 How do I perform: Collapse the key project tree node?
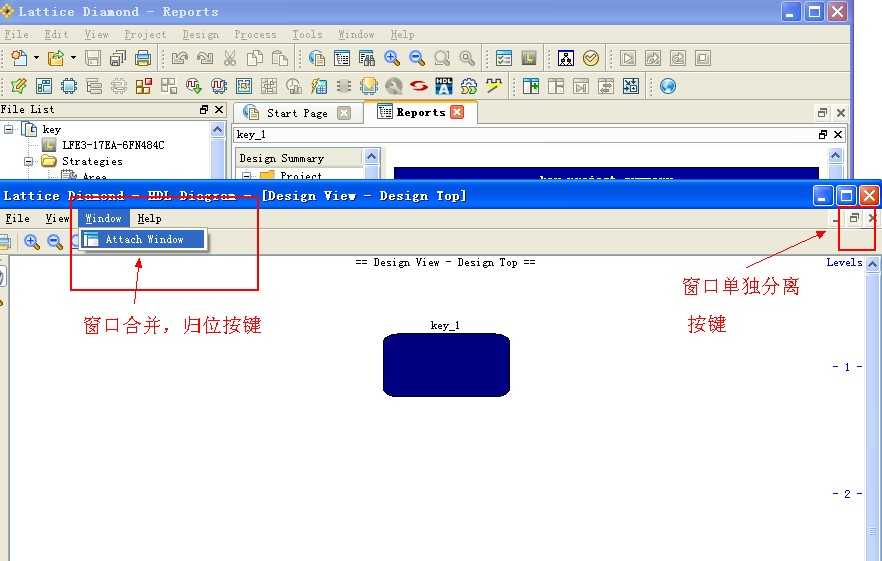click(x=8, y=129)
